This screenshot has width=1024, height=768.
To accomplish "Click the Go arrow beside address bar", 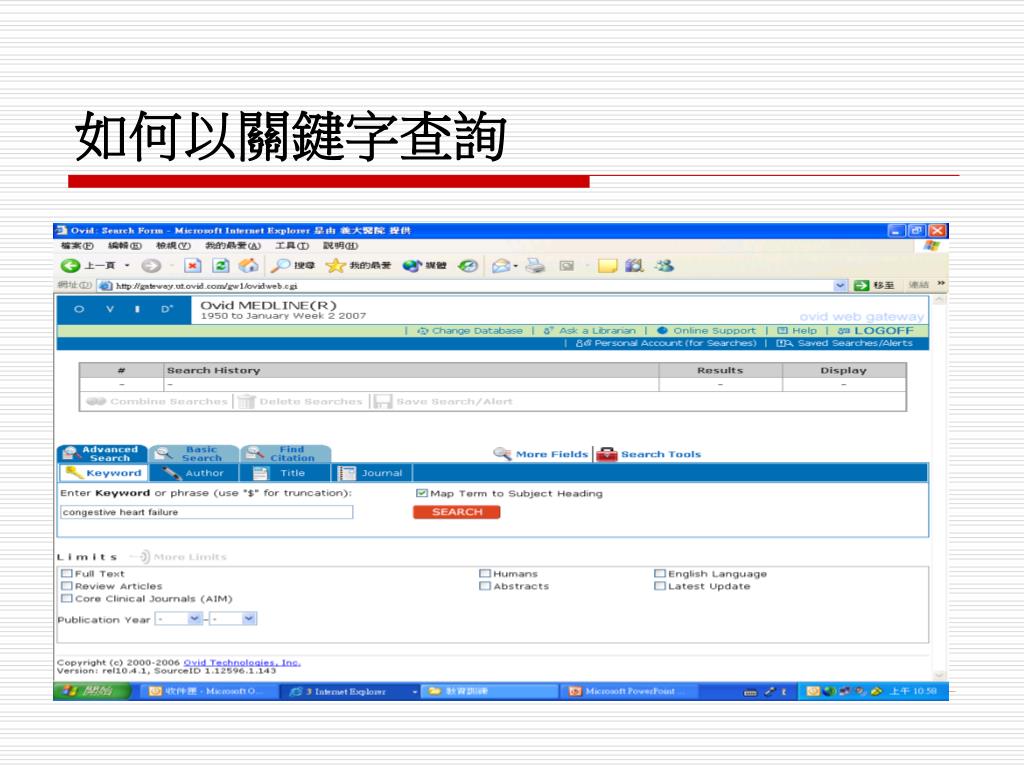I will click(x=862, y=285).
